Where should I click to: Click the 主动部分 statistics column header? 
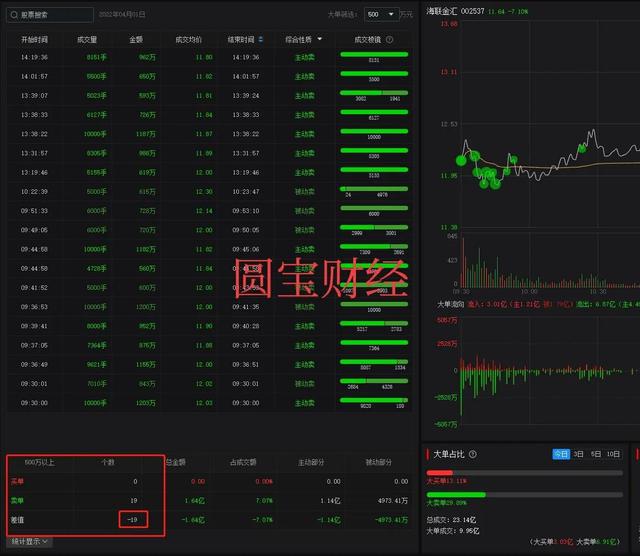click(311, 462)
